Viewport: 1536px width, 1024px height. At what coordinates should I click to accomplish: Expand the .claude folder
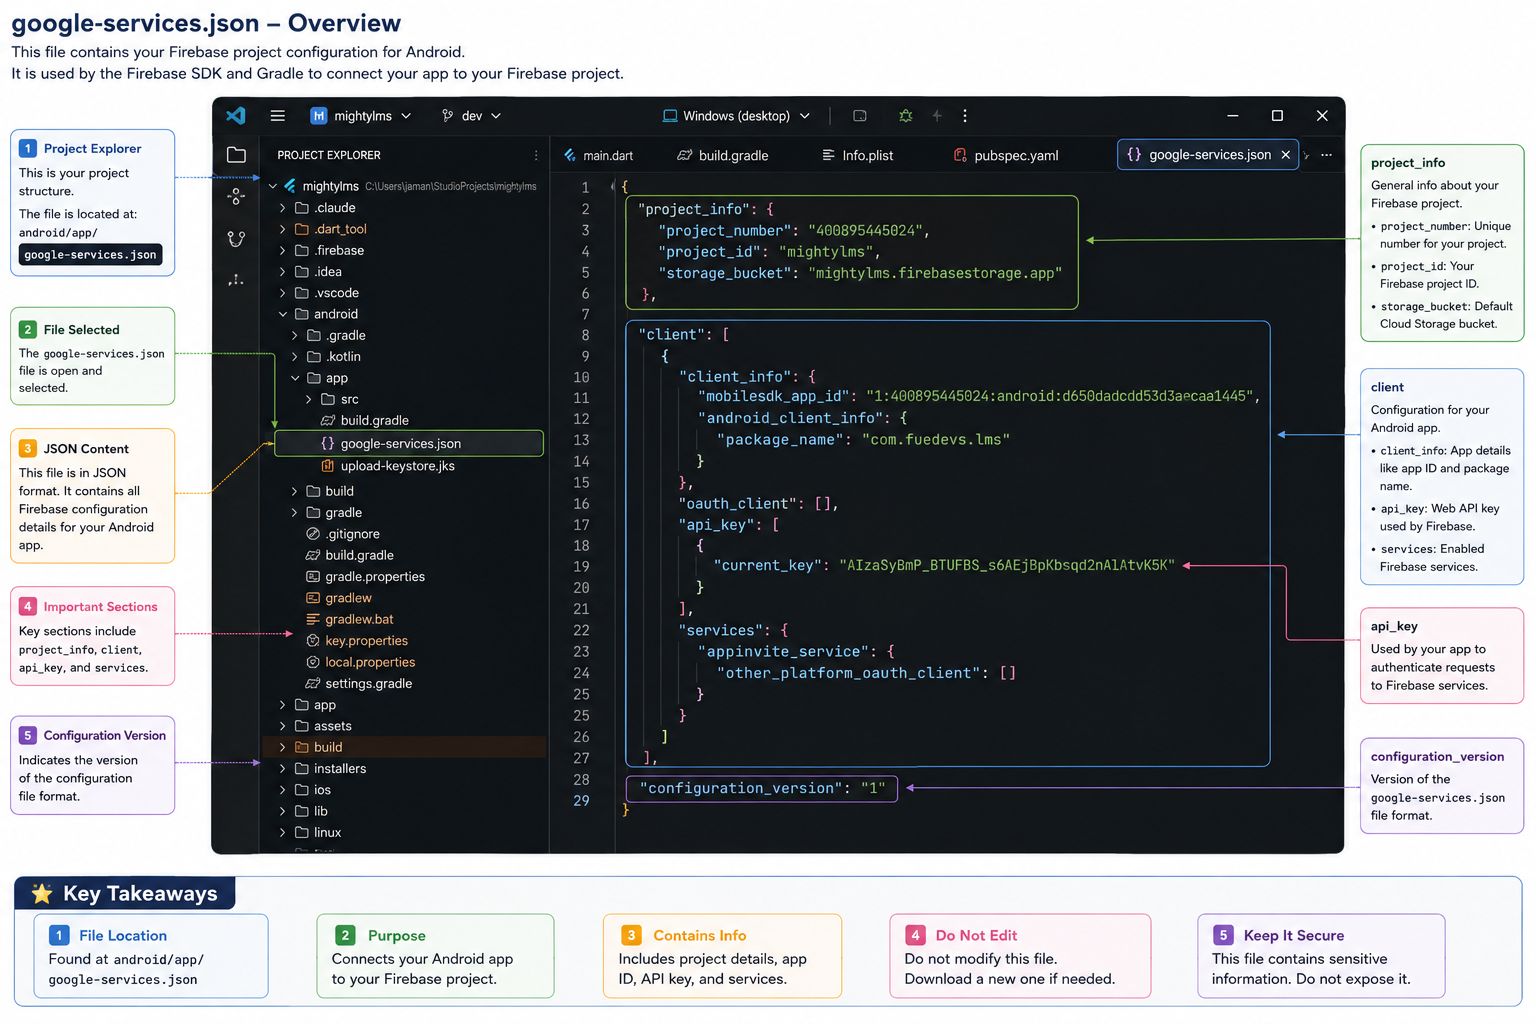[283, 208]
